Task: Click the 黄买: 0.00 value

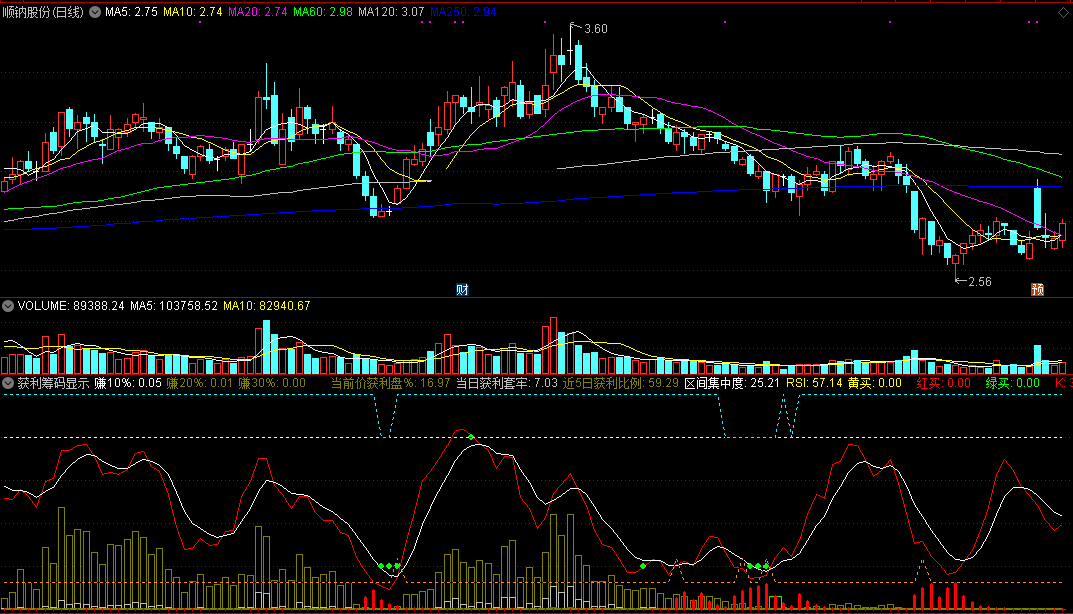Action: pyautogui.click(x=875, y=383)
